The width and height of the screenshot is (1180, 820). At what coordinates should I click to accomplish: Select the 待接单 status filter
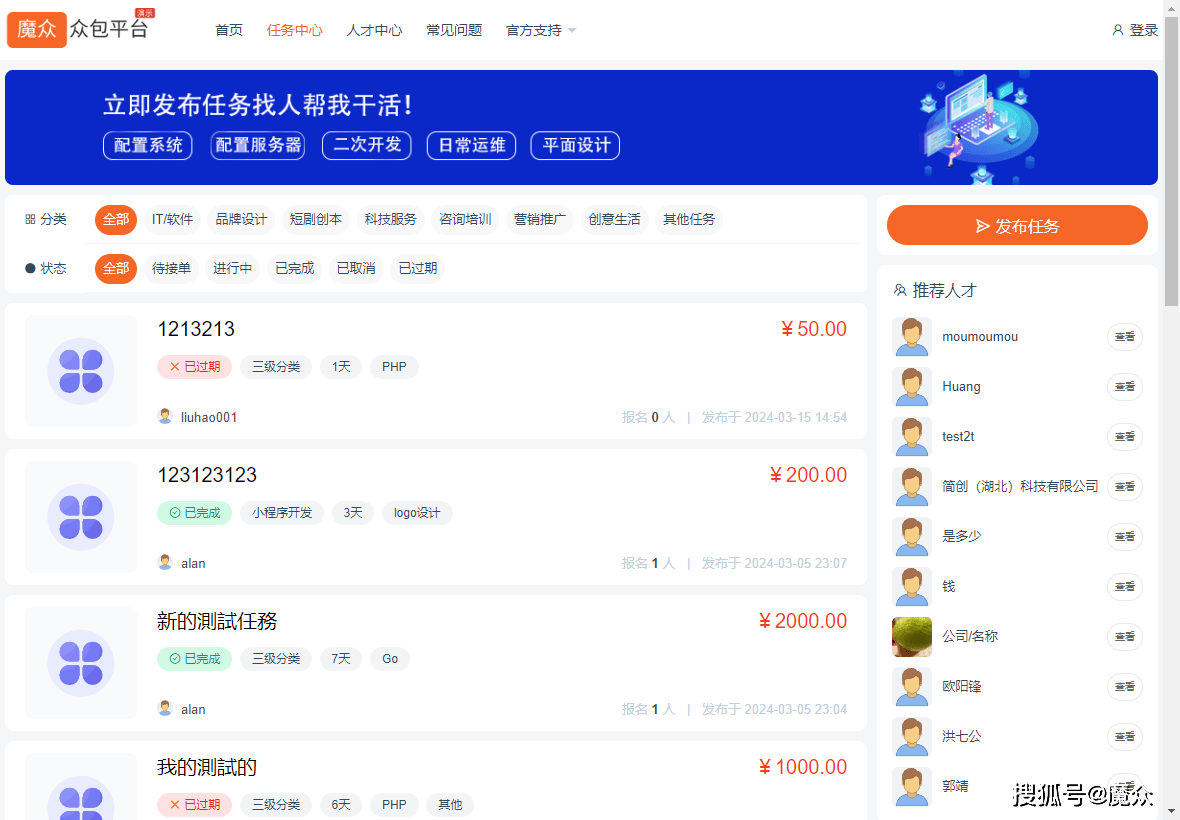[170, 268]
